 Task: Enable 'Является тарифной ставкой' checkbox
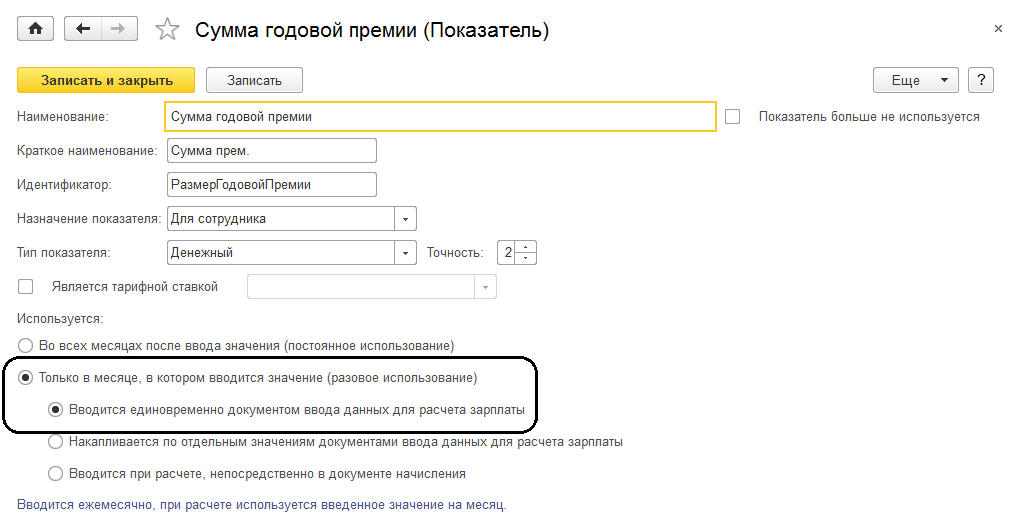[x=26, y=287]
